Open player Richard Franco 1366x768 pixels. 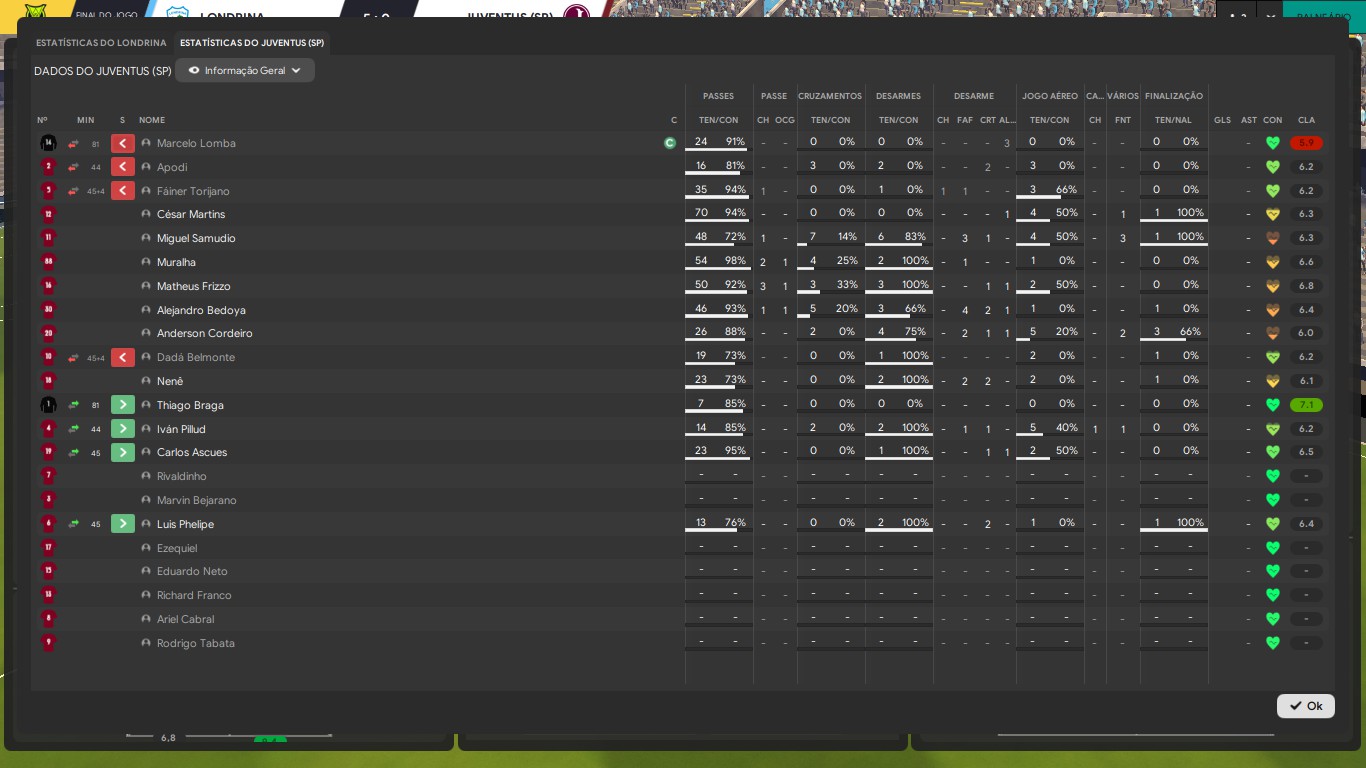pos(194,595)
